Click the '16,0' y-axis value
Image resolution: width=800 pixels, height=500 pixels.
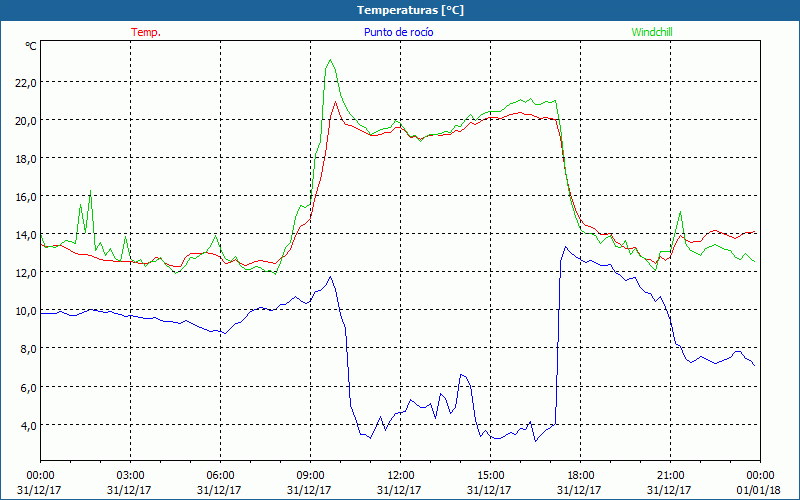pos(26,196)
